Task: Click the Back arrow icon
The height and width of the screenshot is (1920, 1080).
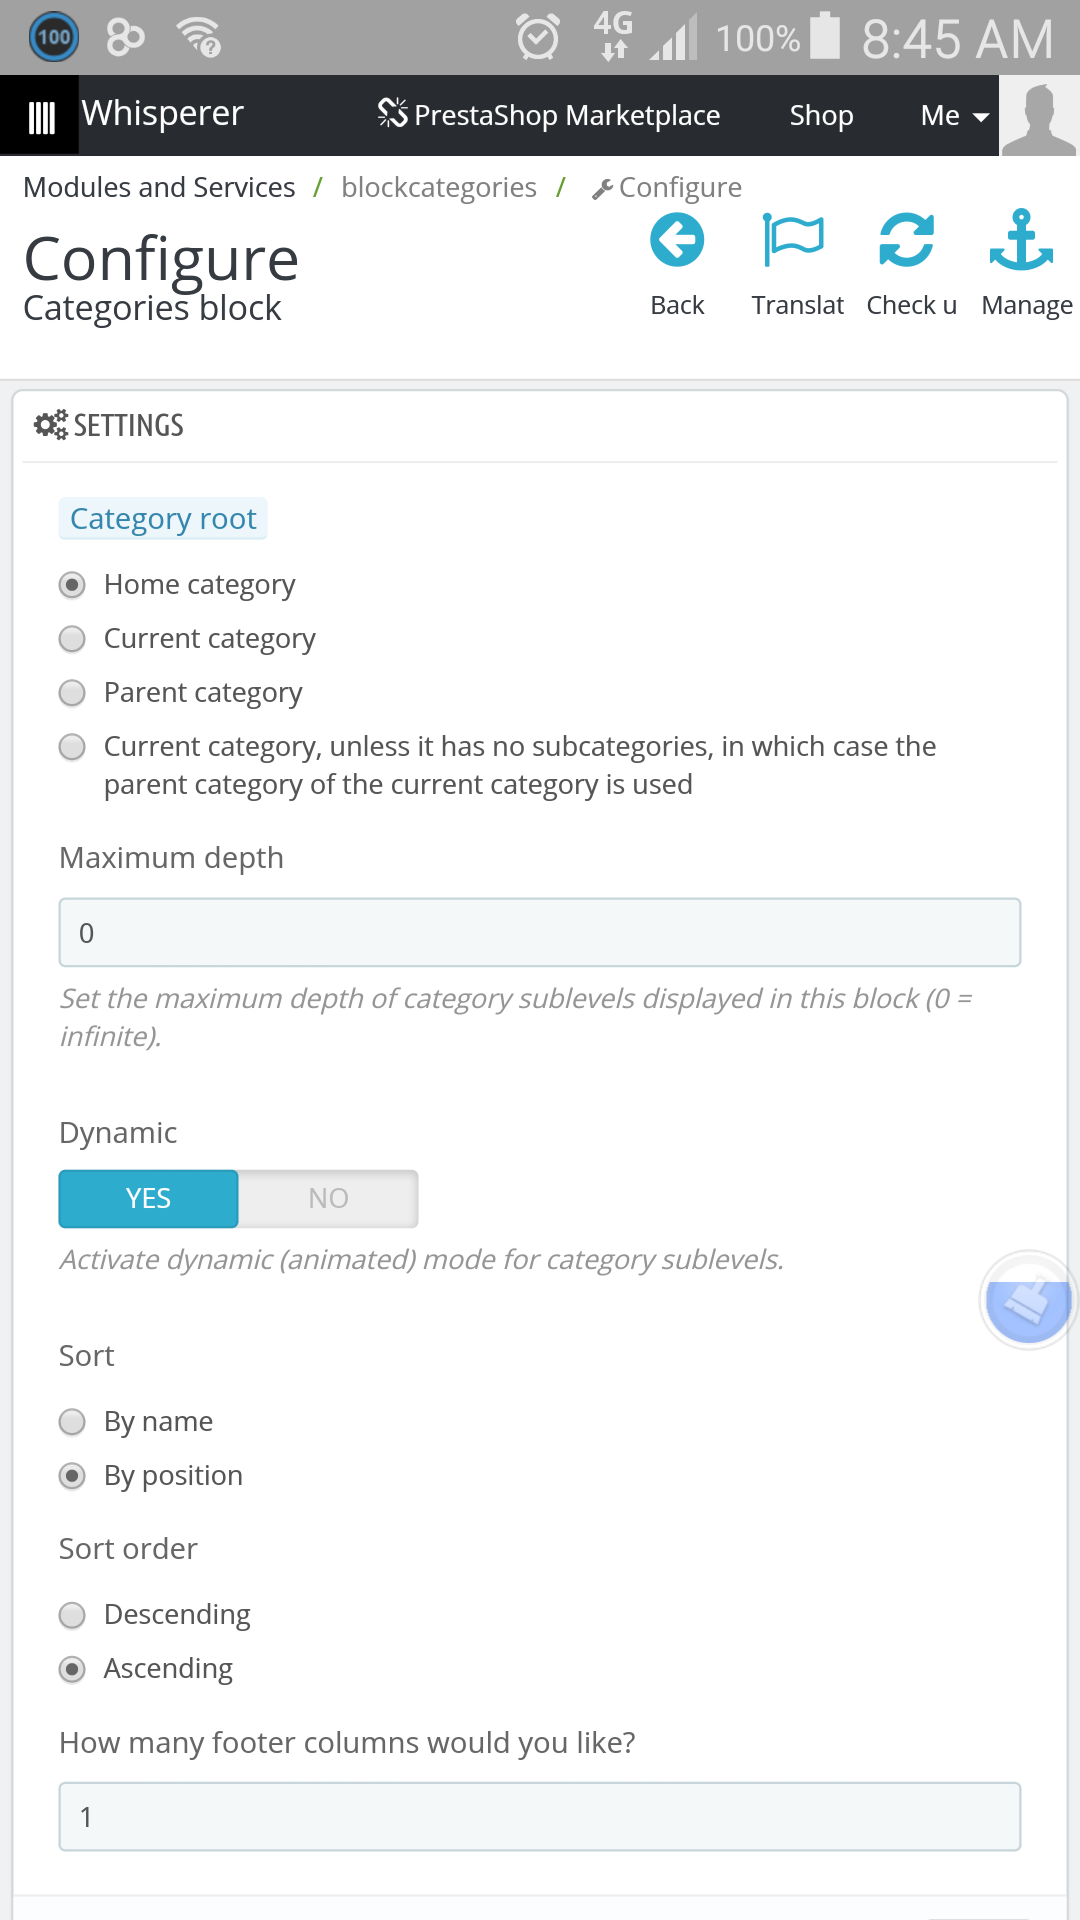Action: 677,241
